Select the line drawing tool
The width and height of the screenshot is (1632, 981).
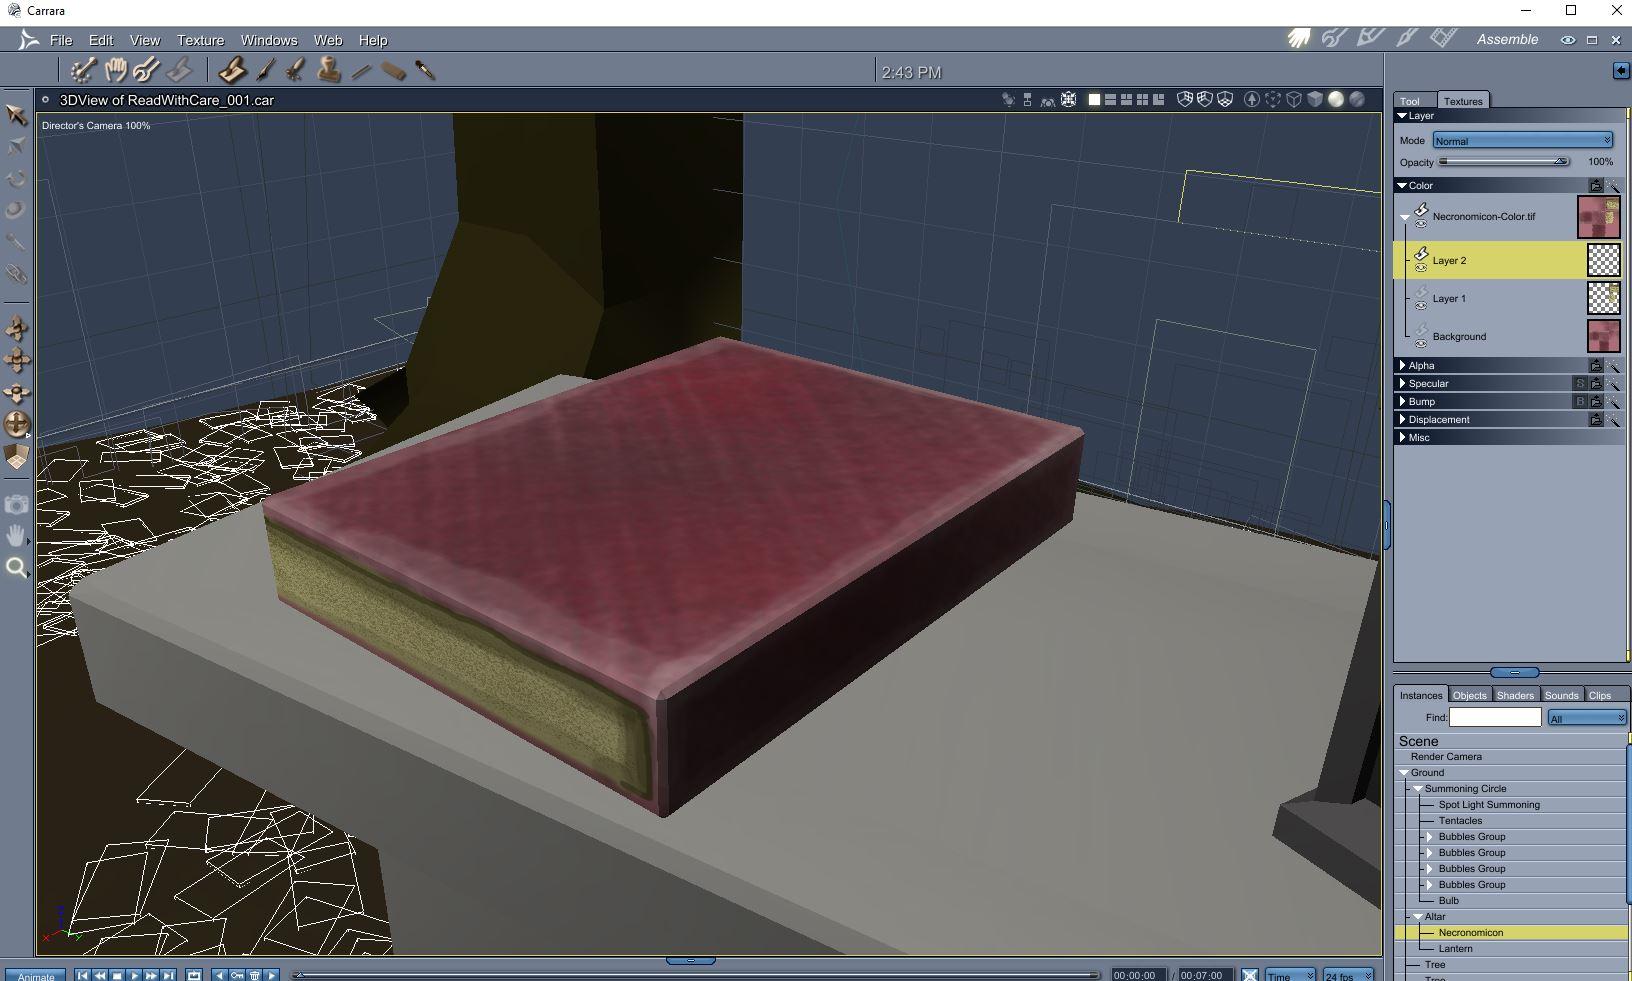click(x=361, y=71)
